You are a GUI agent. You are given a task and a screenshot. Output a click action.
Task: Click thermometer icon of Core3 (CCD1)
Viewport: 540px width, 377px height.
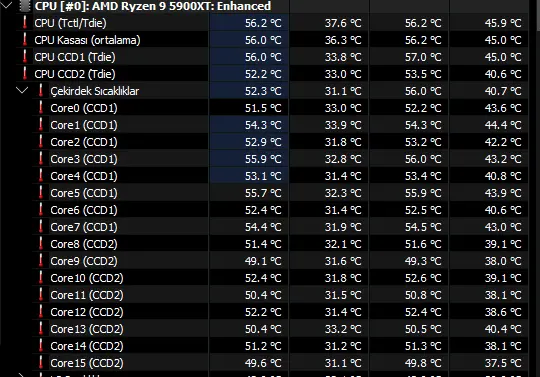pyautogui.click(x=41, y=158)
